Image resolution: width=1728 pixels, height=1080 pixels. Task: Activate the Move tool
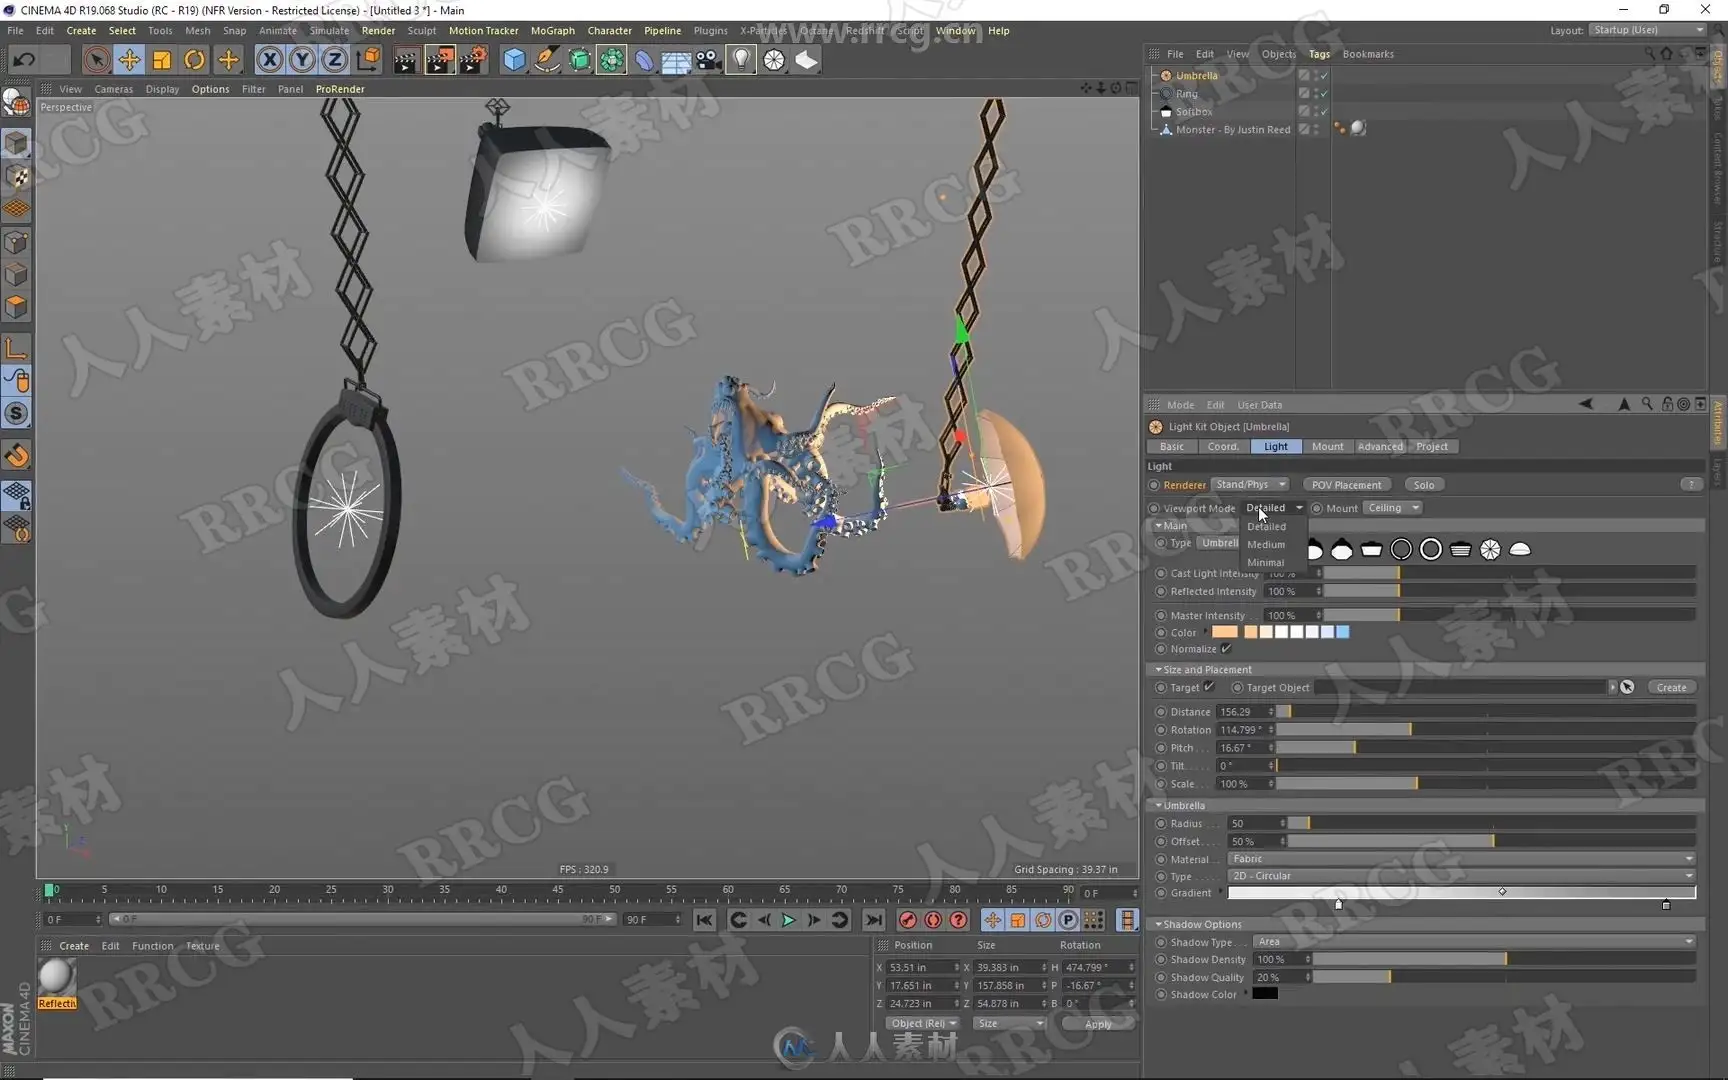tap(129, 60)
